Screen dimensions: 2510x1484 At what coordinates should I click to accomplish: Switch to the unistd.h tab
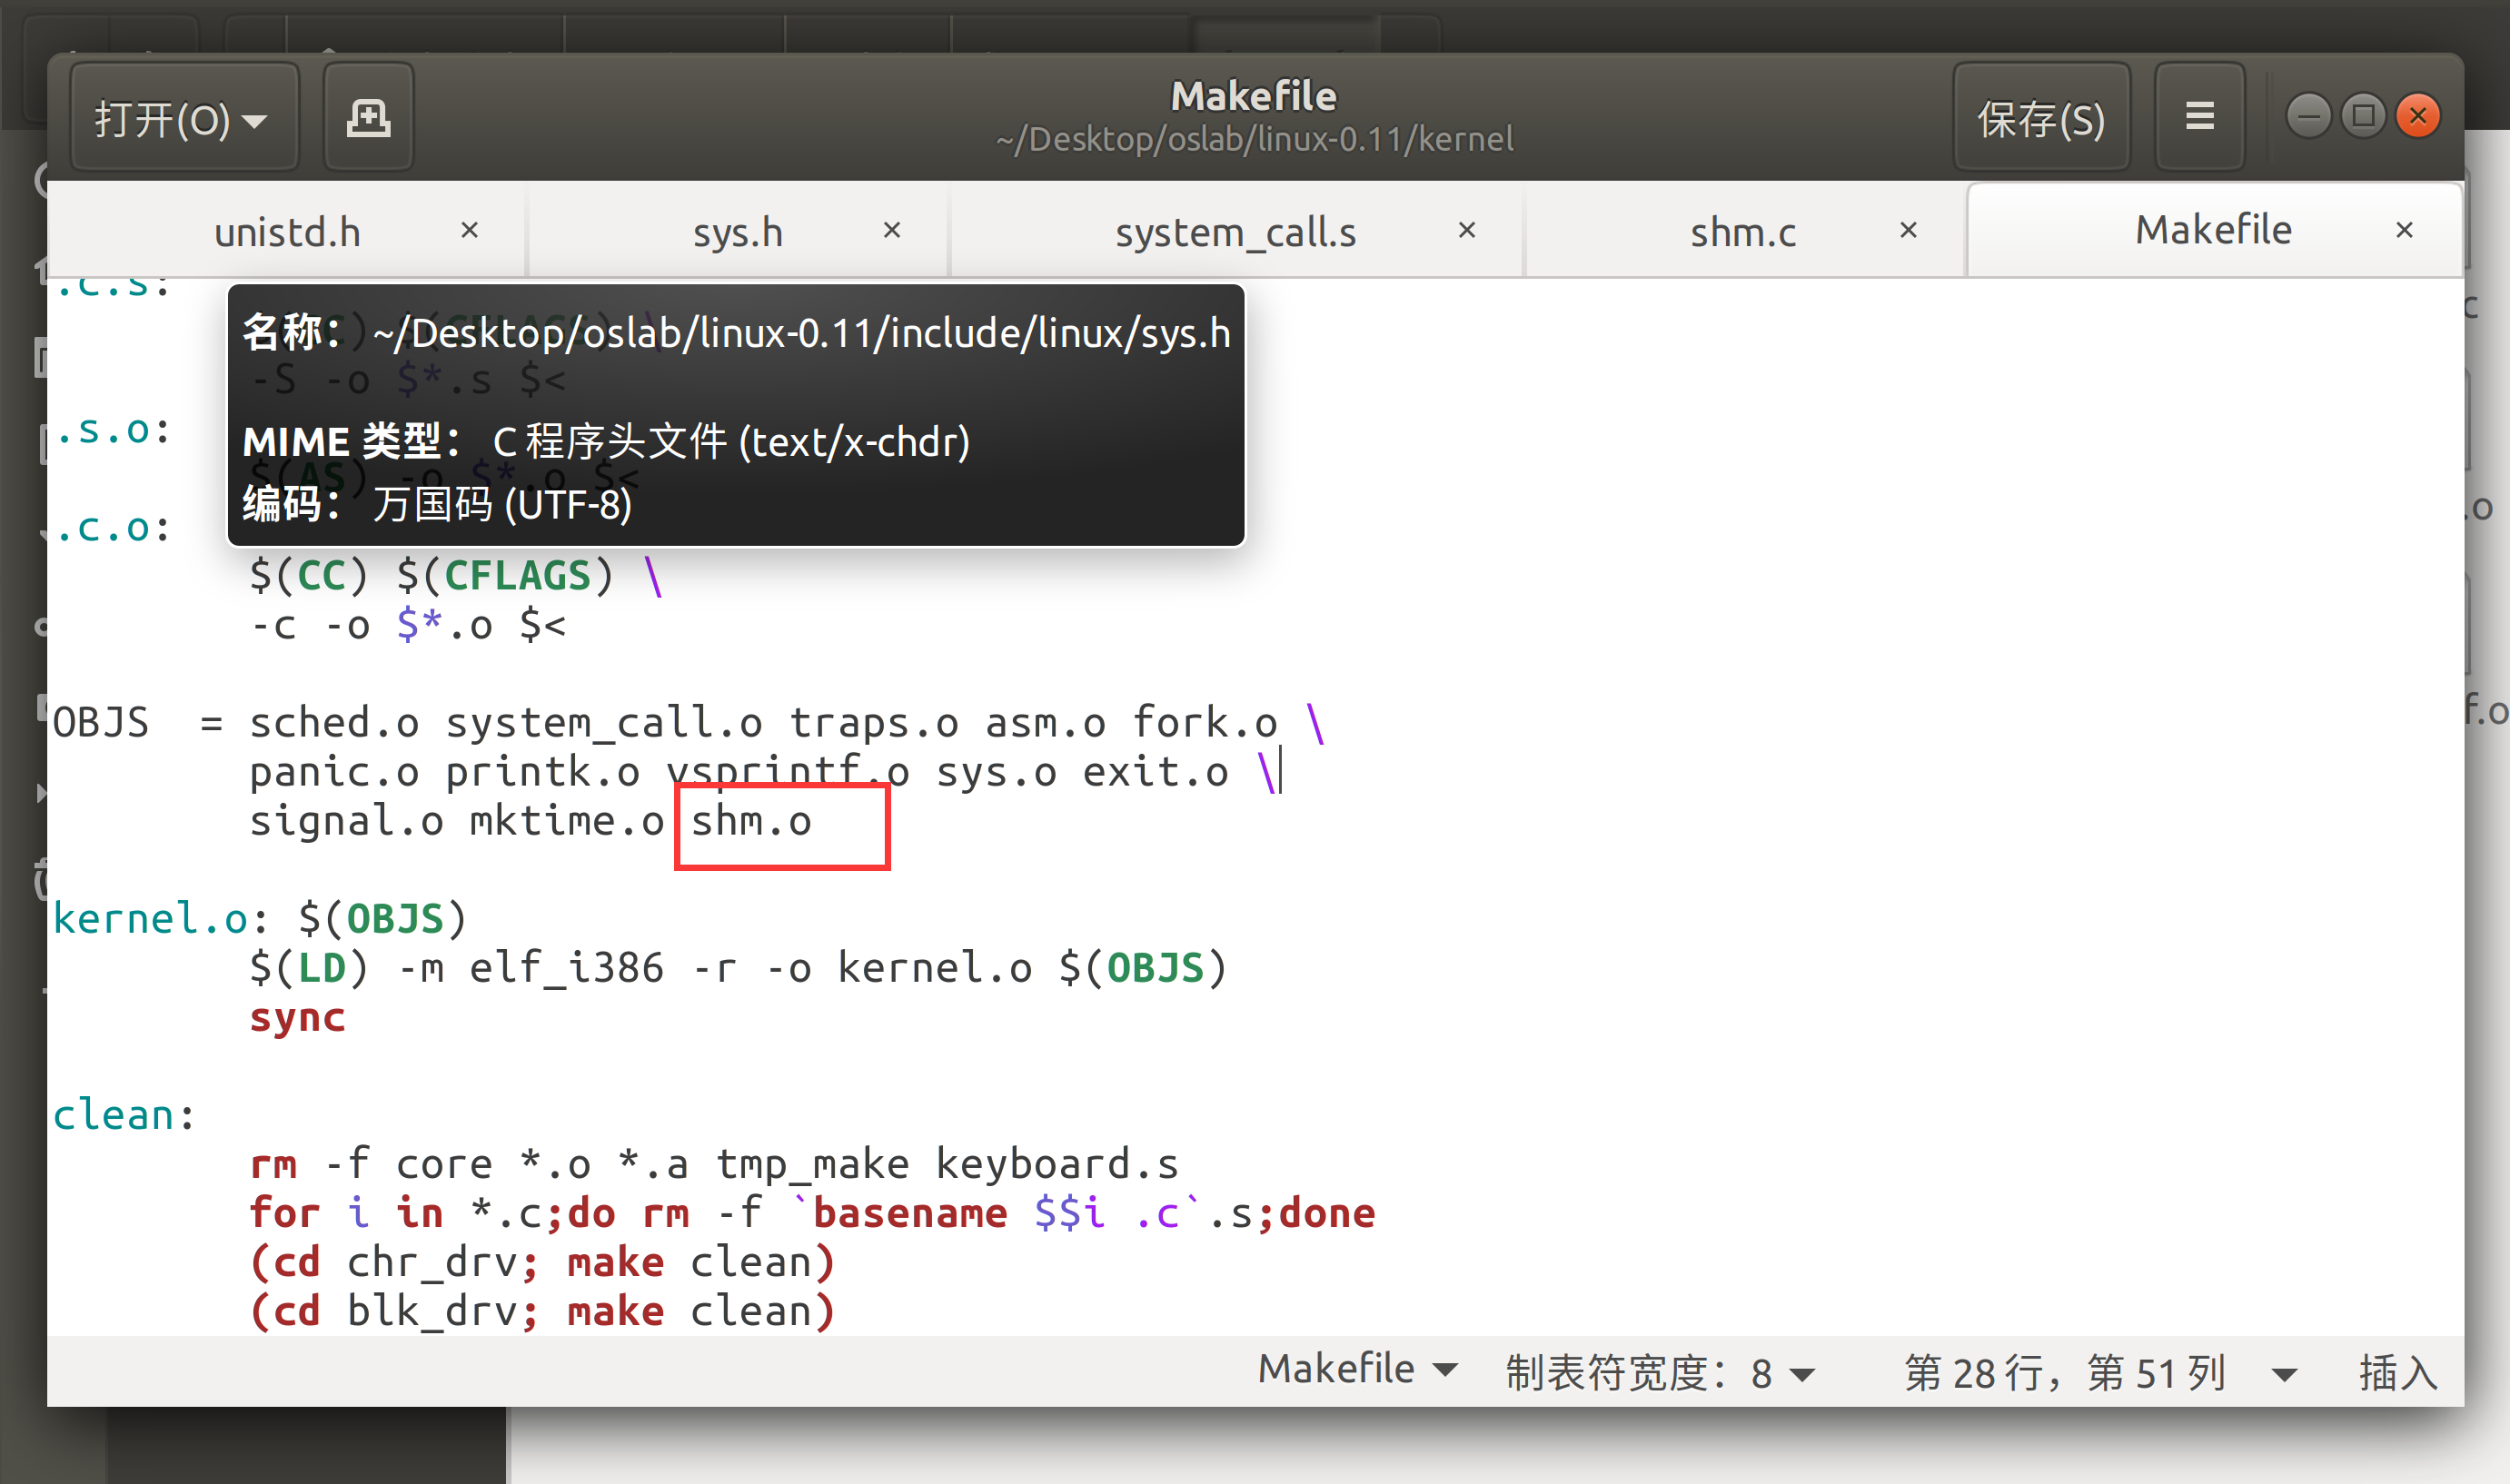tap(288, 232)
